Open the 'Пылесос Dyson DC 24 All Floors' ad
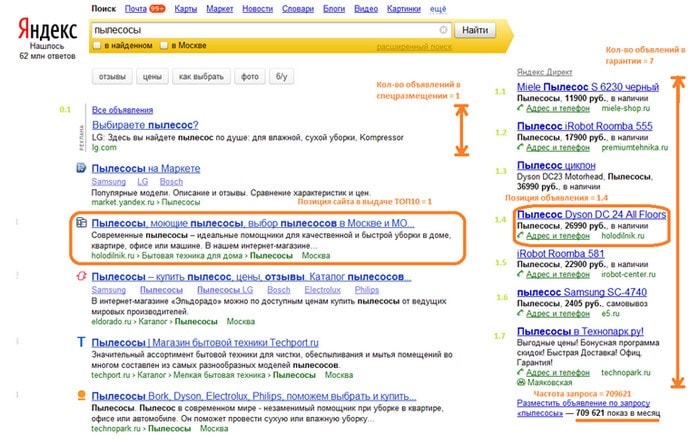Screen dimensions: 700x446 click(592, 214)
